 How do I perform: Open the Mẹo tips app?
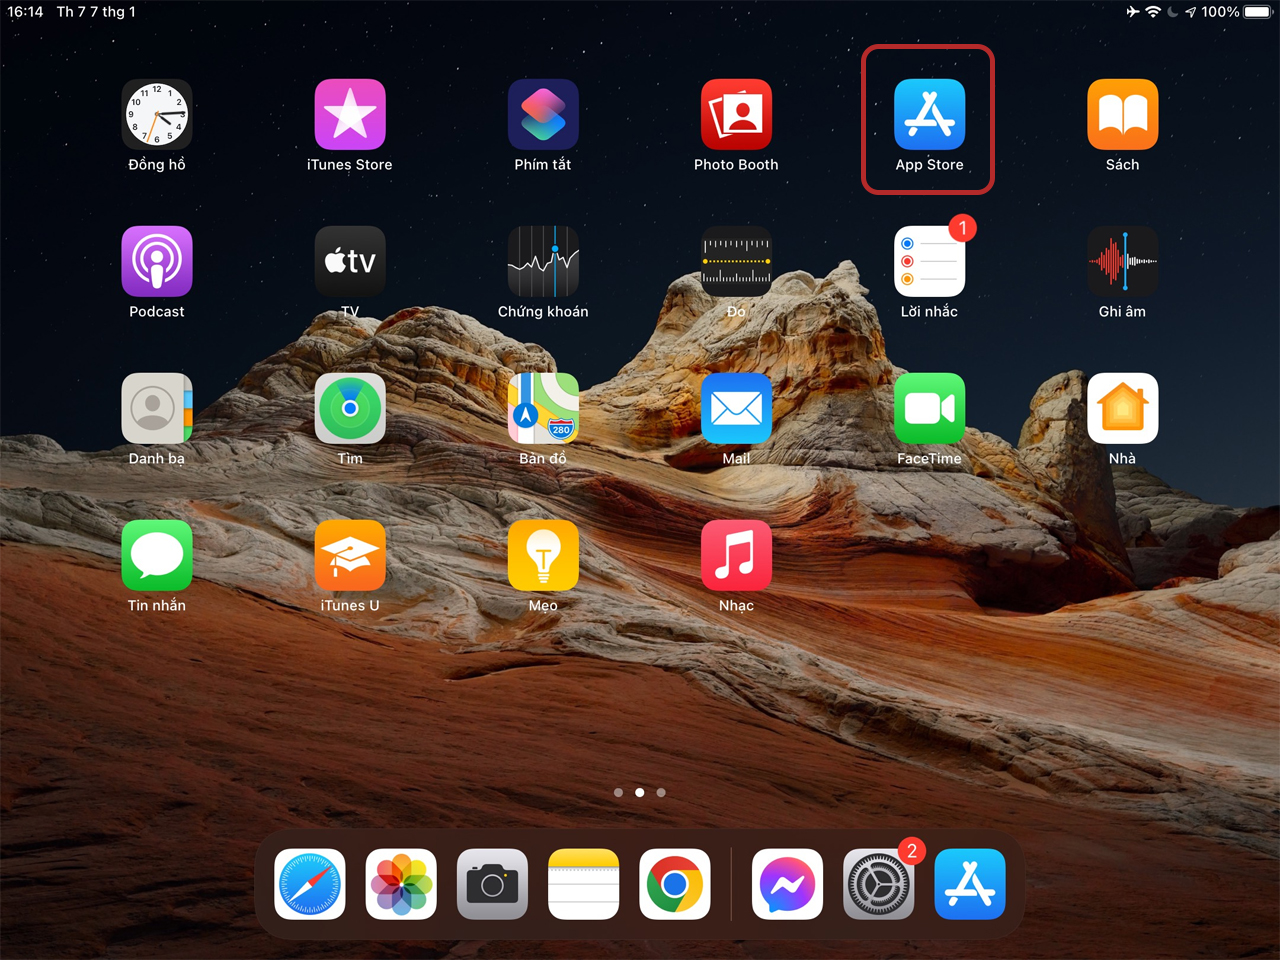tap(543, 555)
